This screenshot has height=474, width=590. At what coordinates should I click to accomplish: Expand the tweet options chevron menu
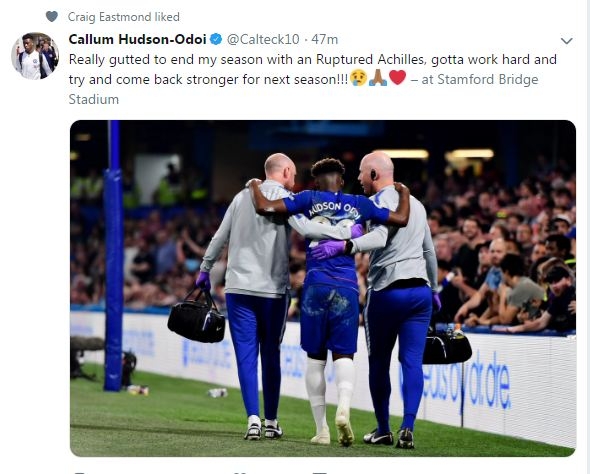(x=566, y=40)
